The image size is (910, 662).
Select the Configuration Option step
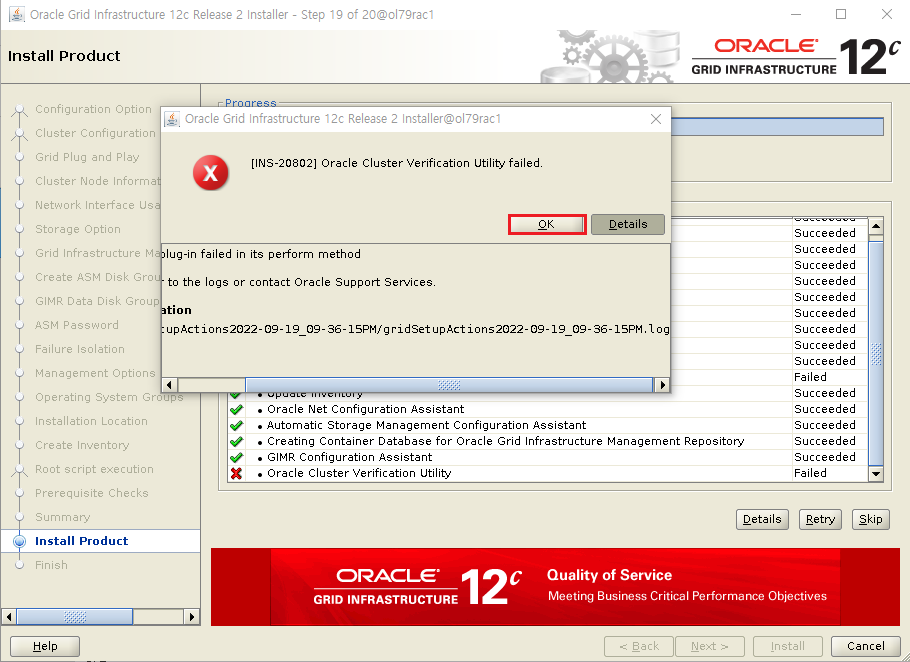(x=93, y=109)
